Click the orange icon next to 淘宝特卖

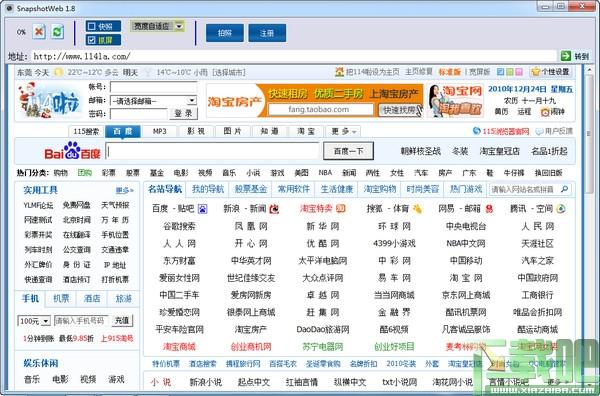point(341,209)
